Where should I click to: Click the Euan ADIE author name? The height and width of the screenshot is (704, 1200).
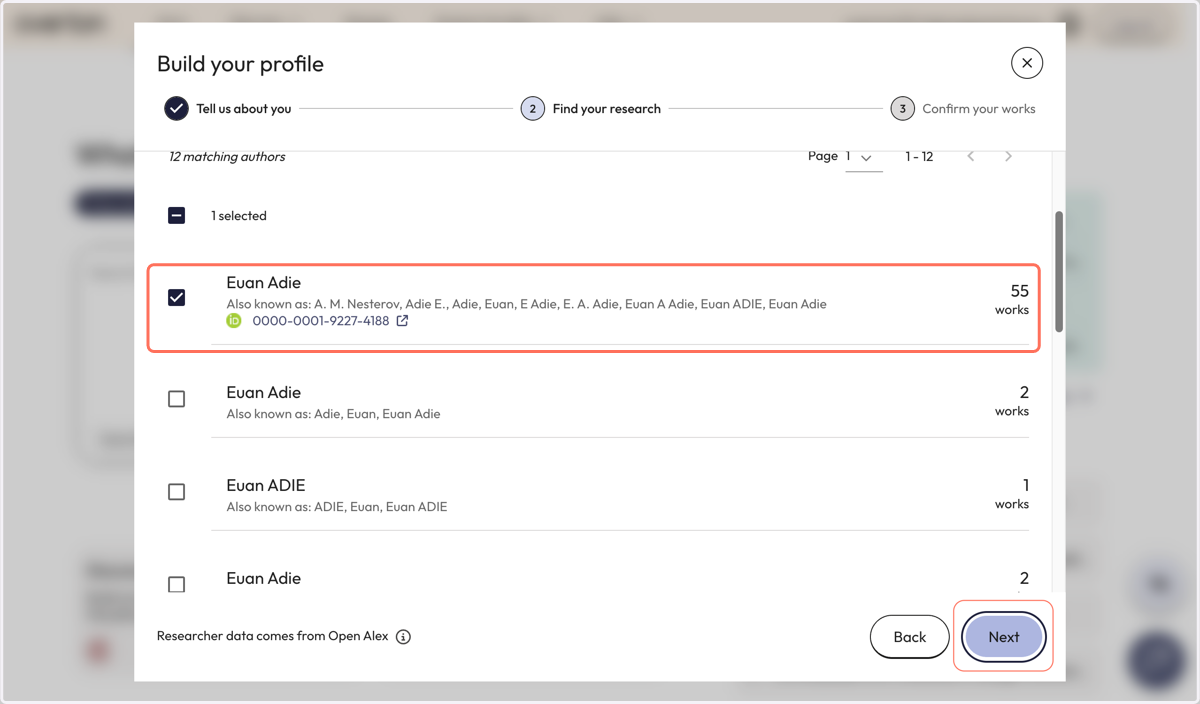[266, 486]
